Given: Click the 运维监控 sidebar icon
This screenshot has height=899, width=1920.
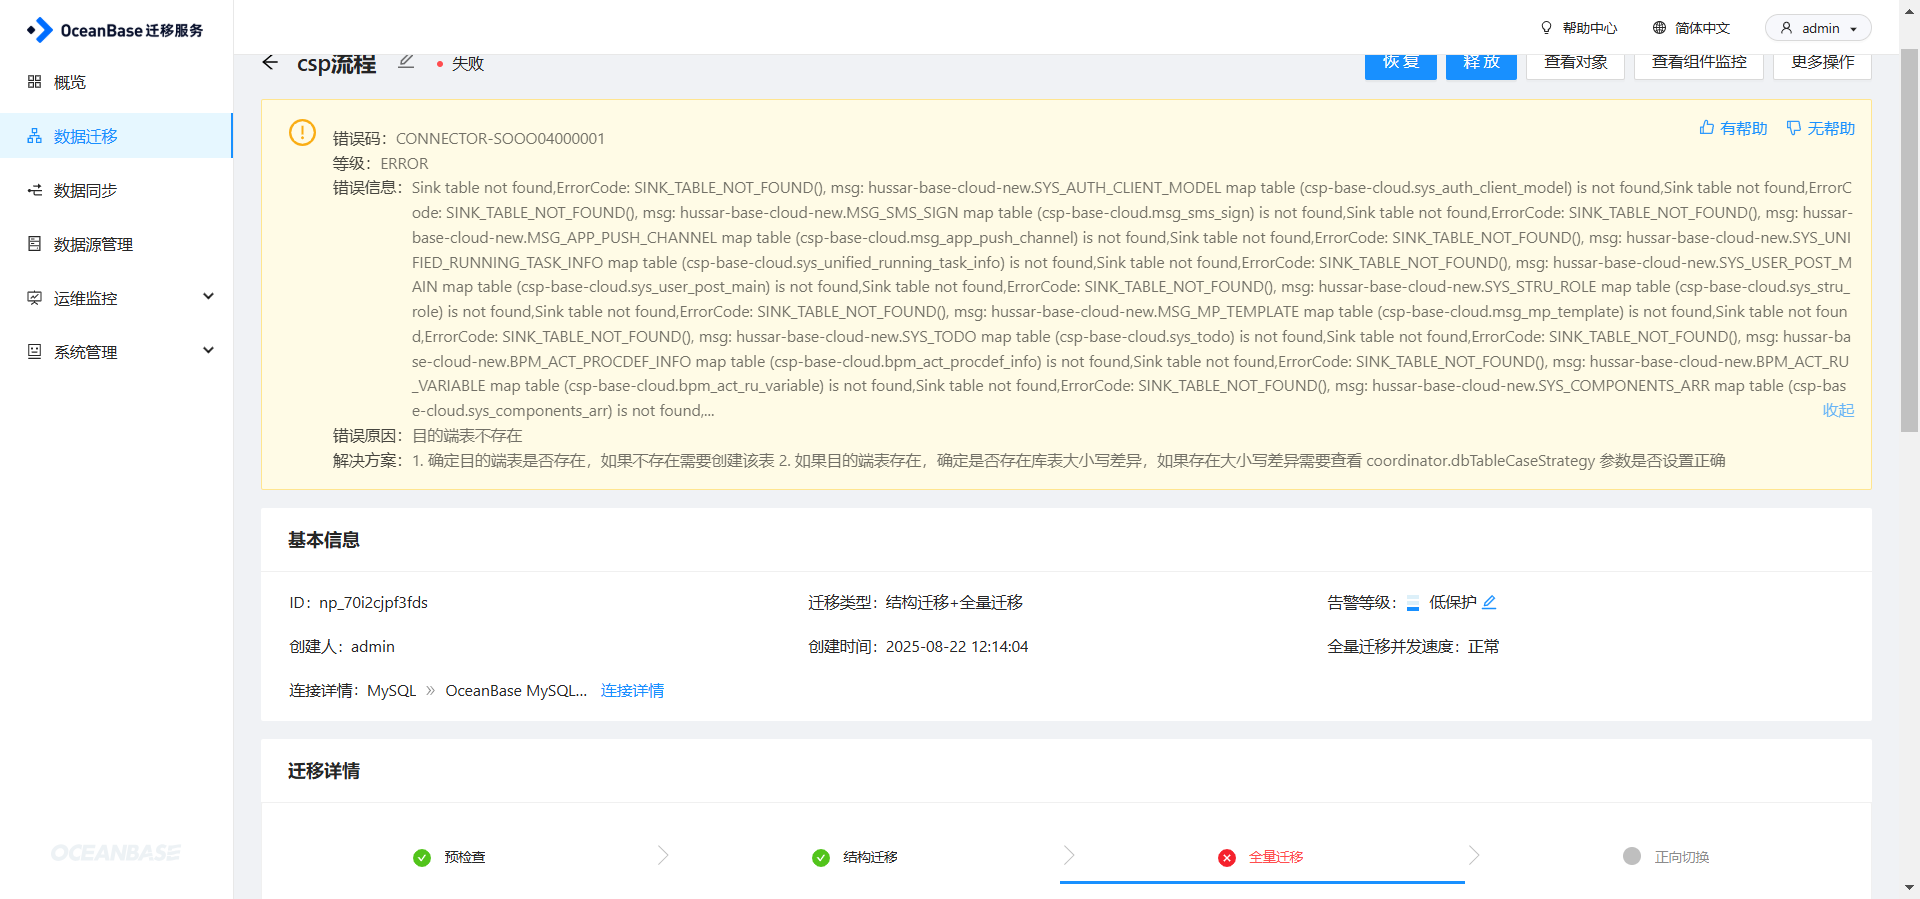Looking at the screenshot, I should (x=34, y=298).
